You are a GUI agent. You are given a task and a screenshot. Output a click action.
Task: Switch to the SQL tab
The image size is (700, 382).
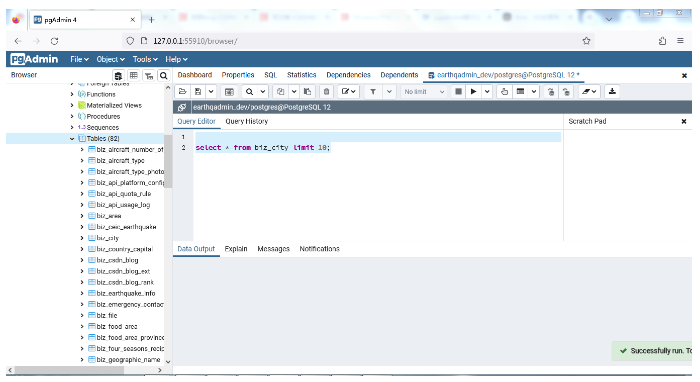point(270,75)
